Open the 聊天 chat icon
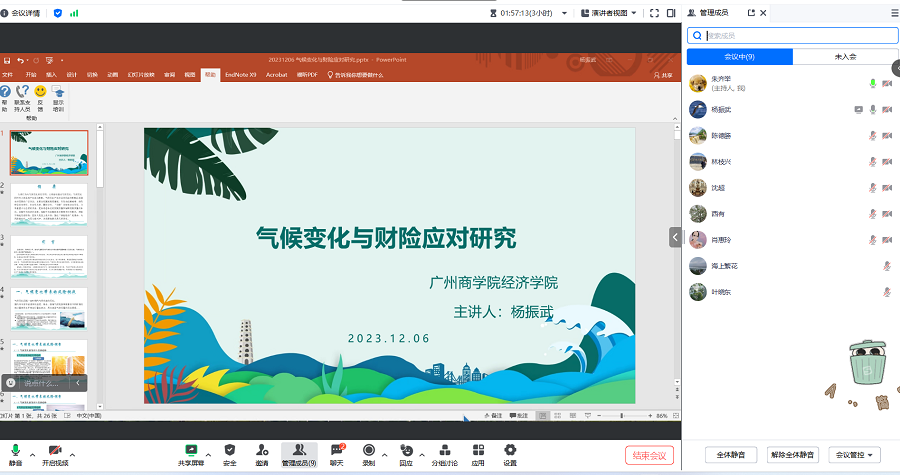The height and width of the screenshot is (475, 900). [337, 451]
